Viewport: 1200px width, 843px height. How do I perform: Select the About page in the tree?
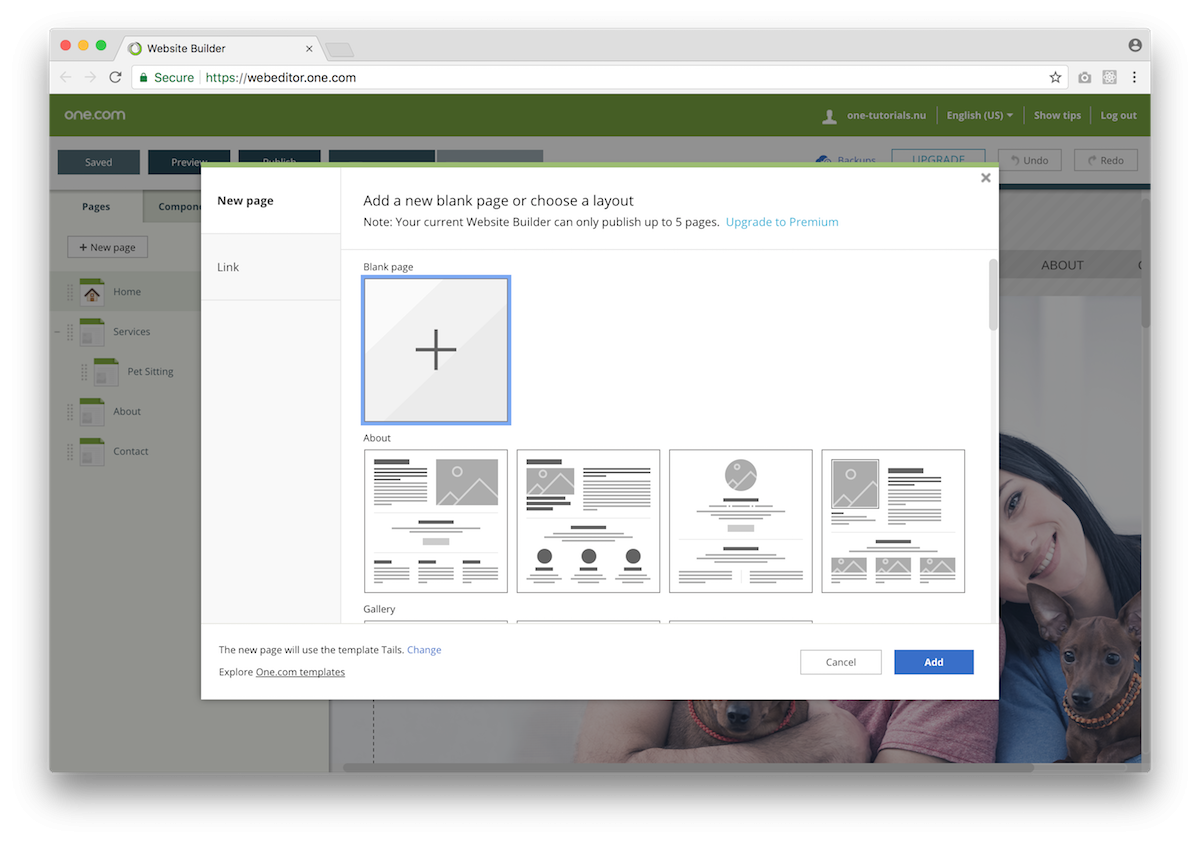point(127,412)
